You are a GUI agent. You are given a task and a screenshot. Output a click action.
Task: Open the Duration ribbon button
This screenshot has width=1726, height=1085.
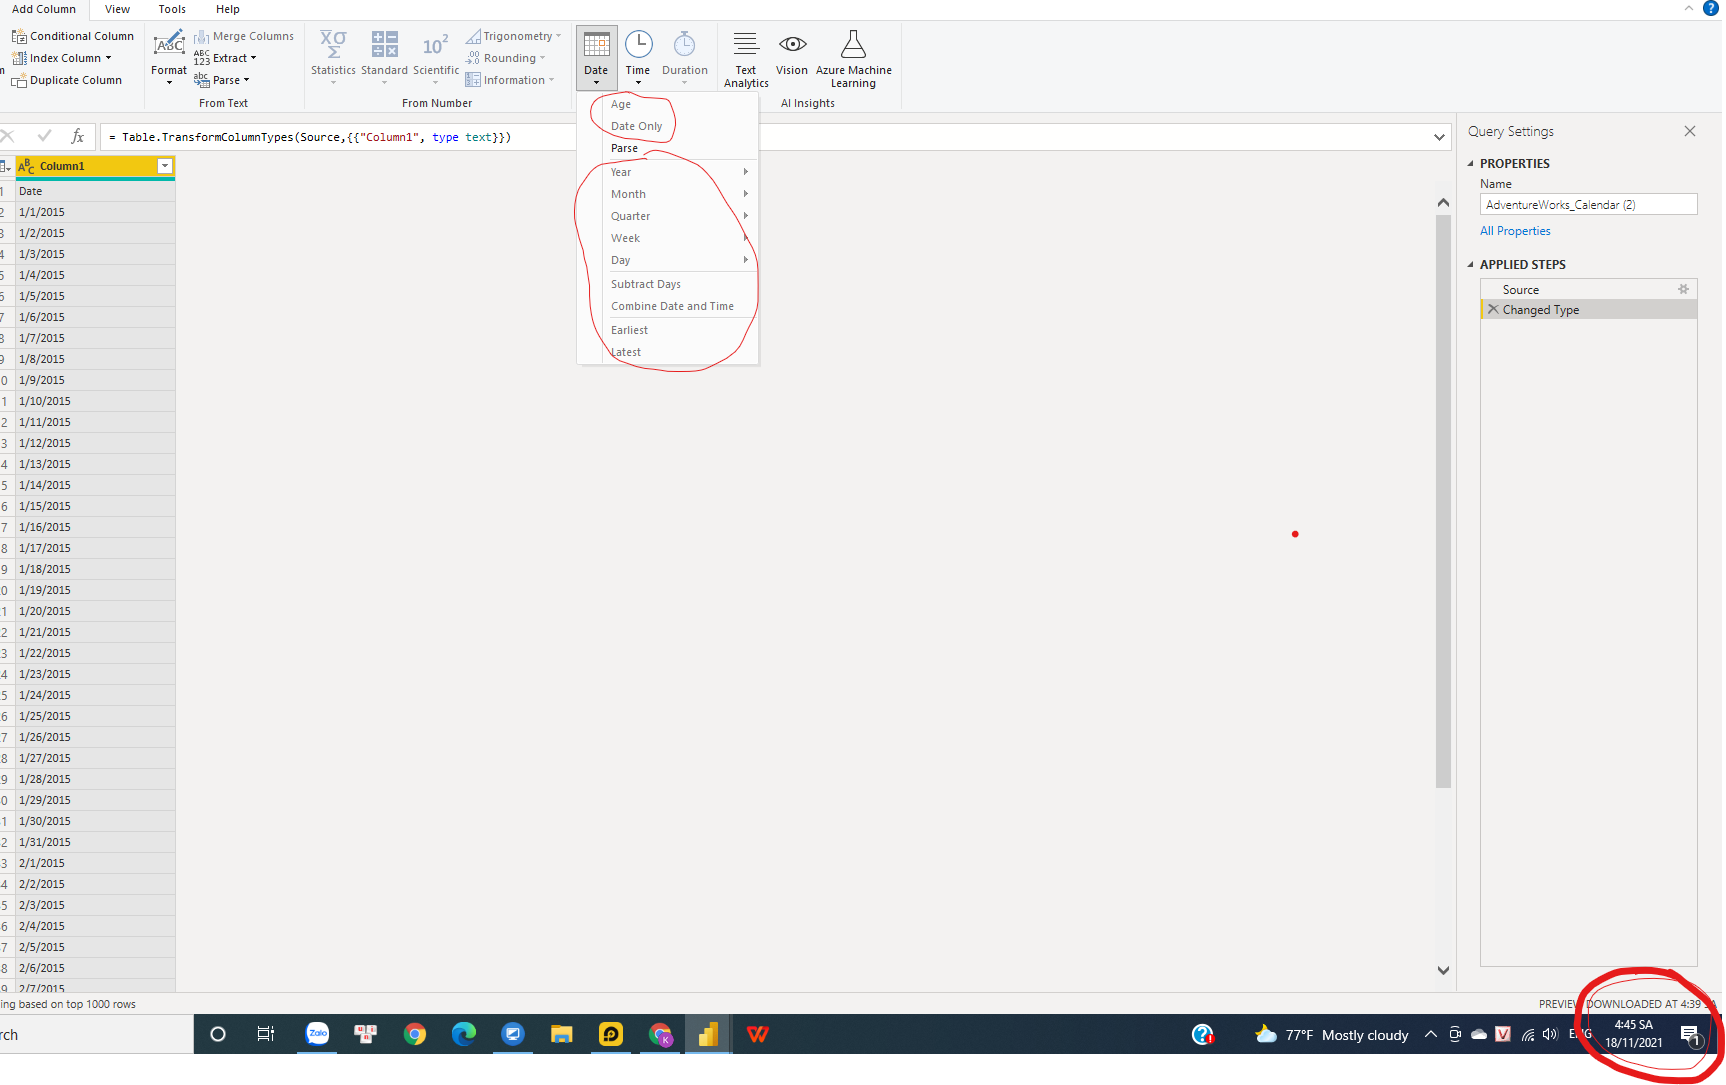click(685, 57)
